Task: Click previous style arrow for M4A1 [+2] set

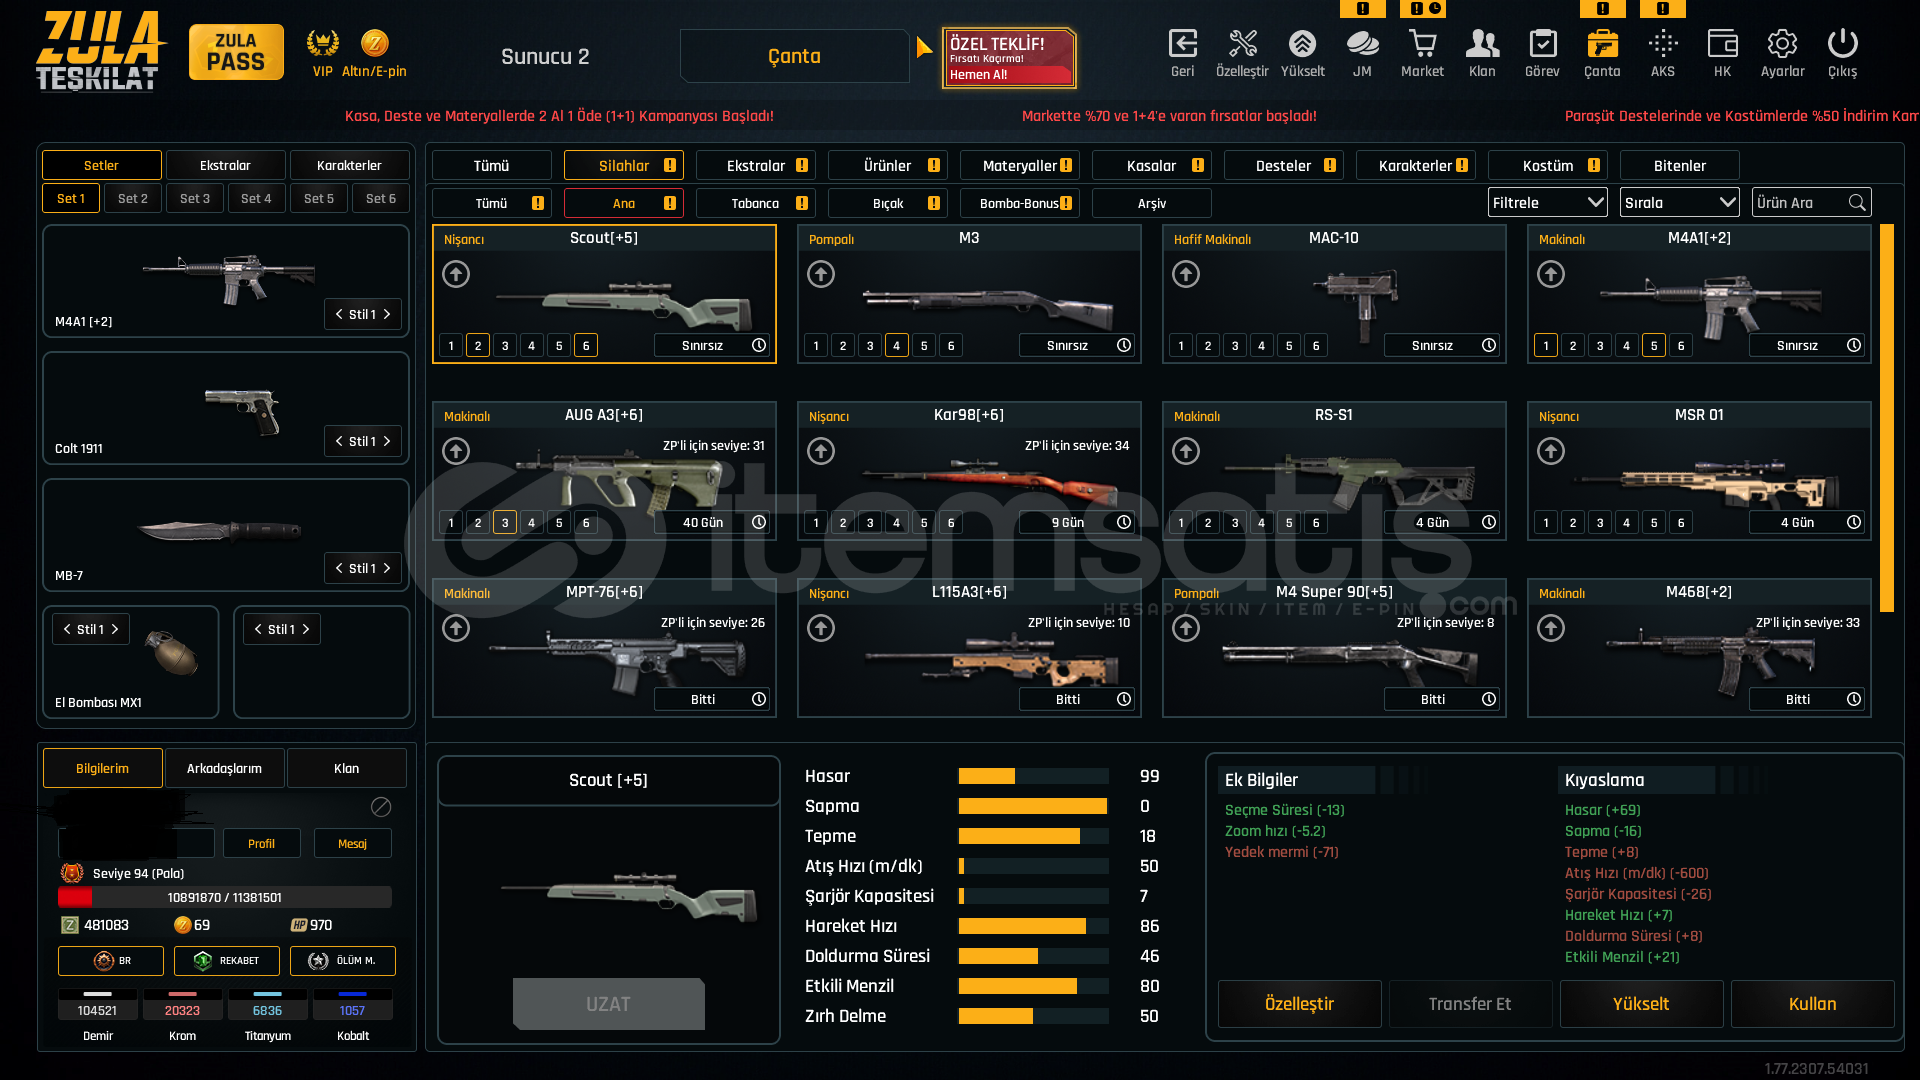Action: coord(339,314)
